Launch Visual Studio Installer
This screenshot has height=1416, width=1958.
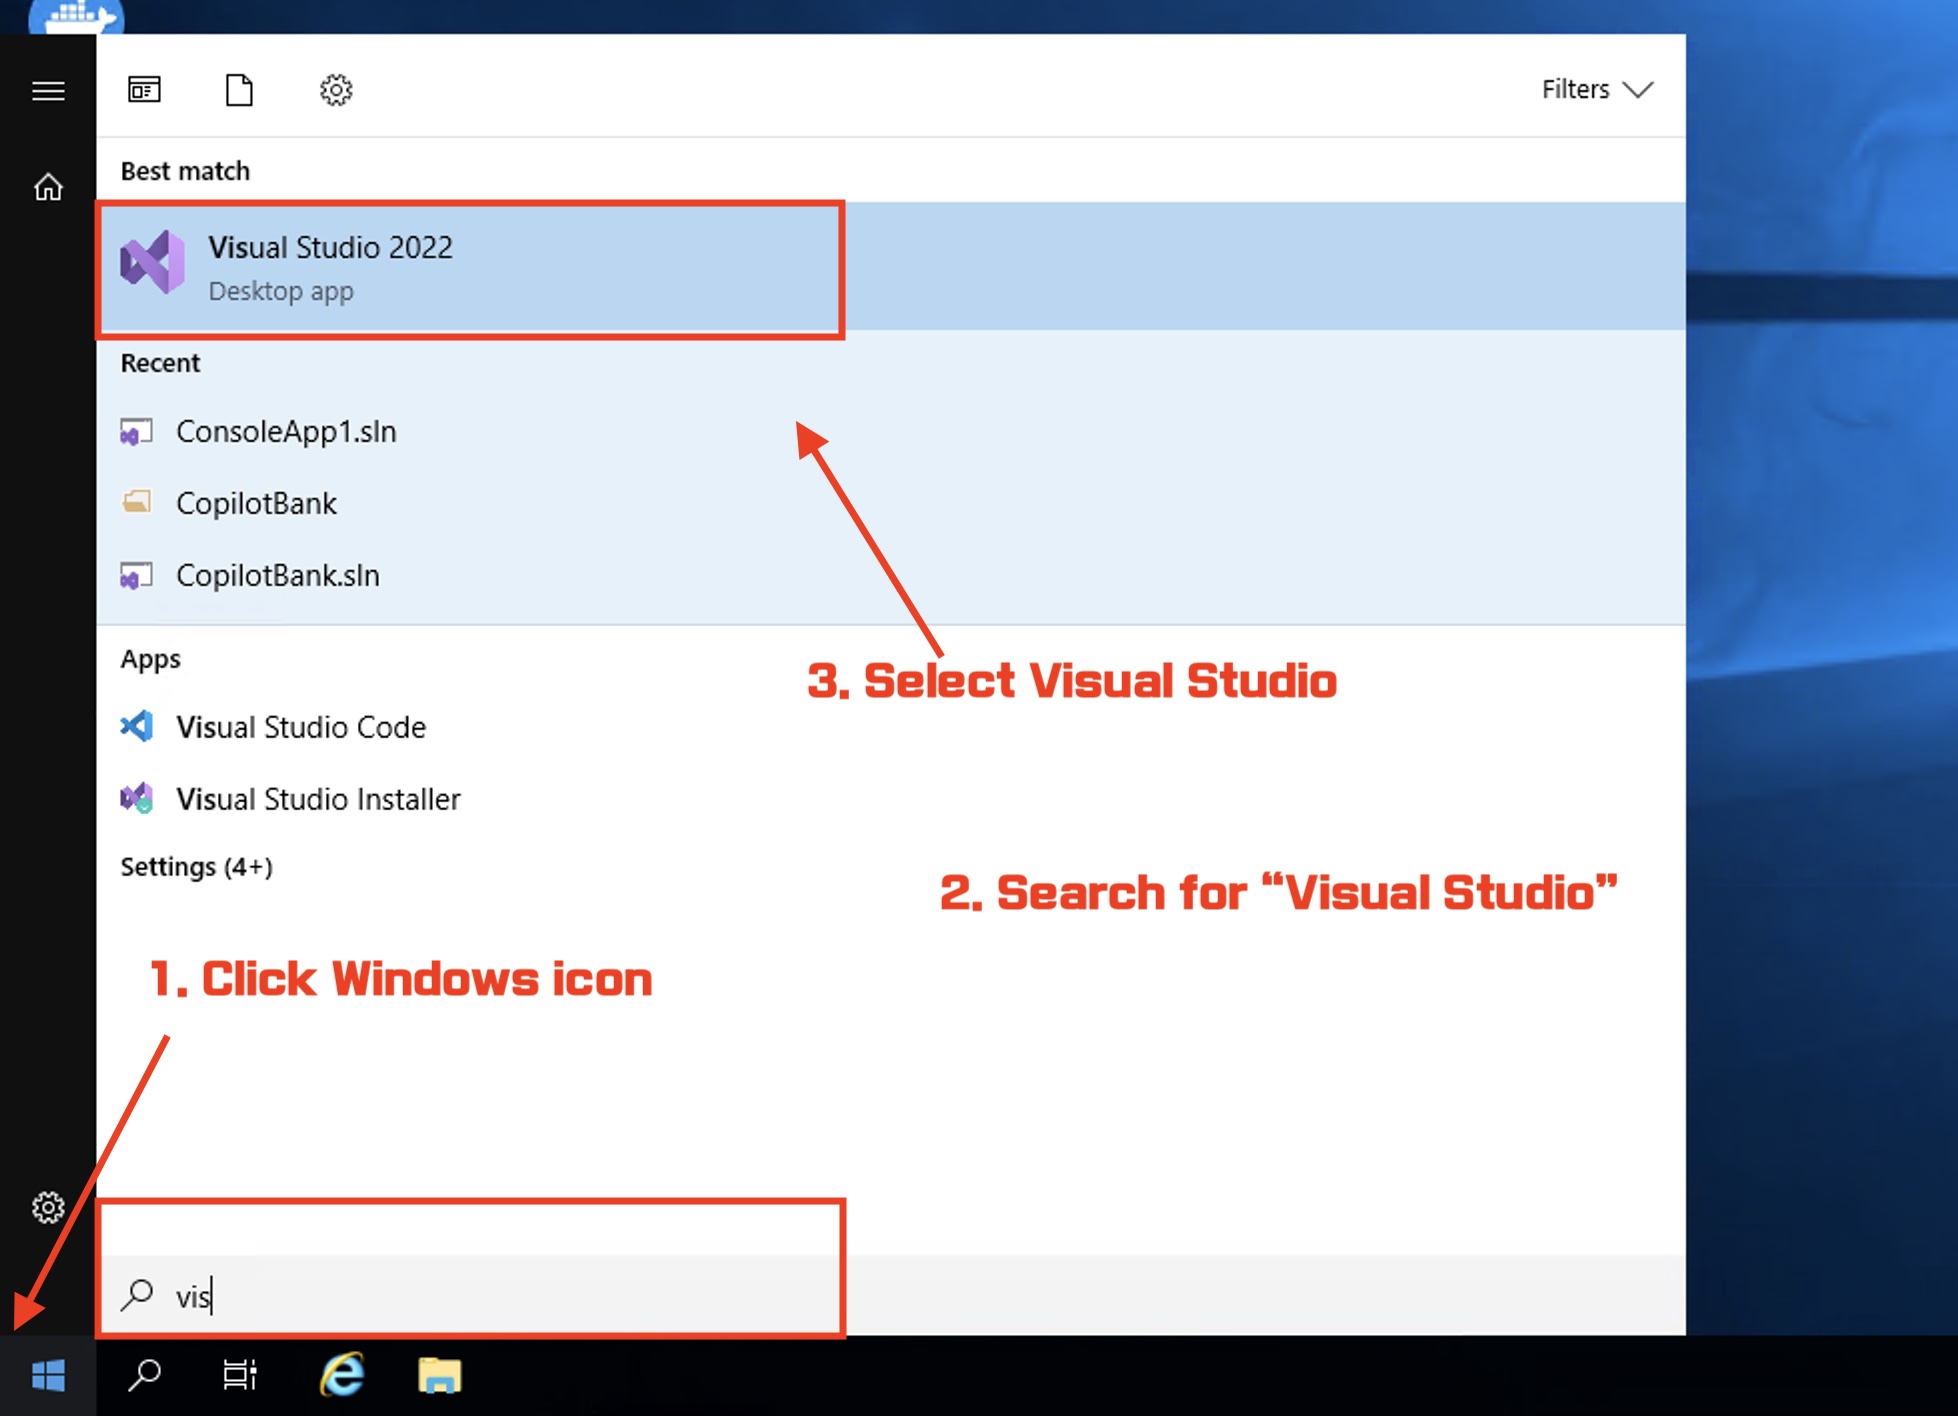click(x=318, y=800)
